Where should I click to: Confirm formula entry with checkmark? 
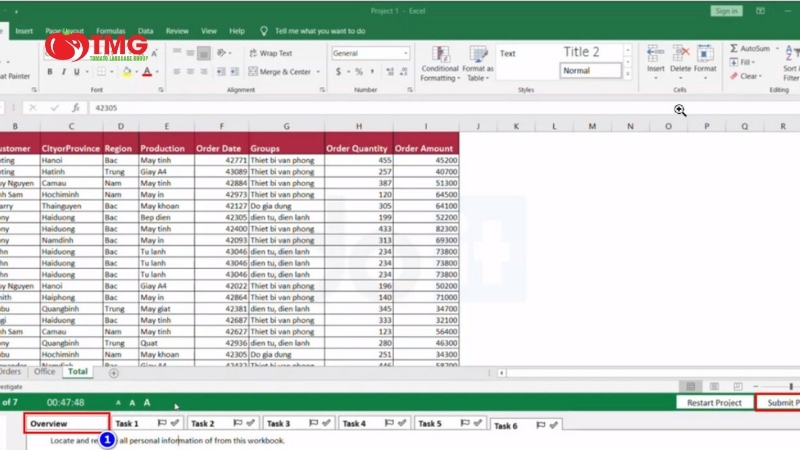click(x=54, y=108)
